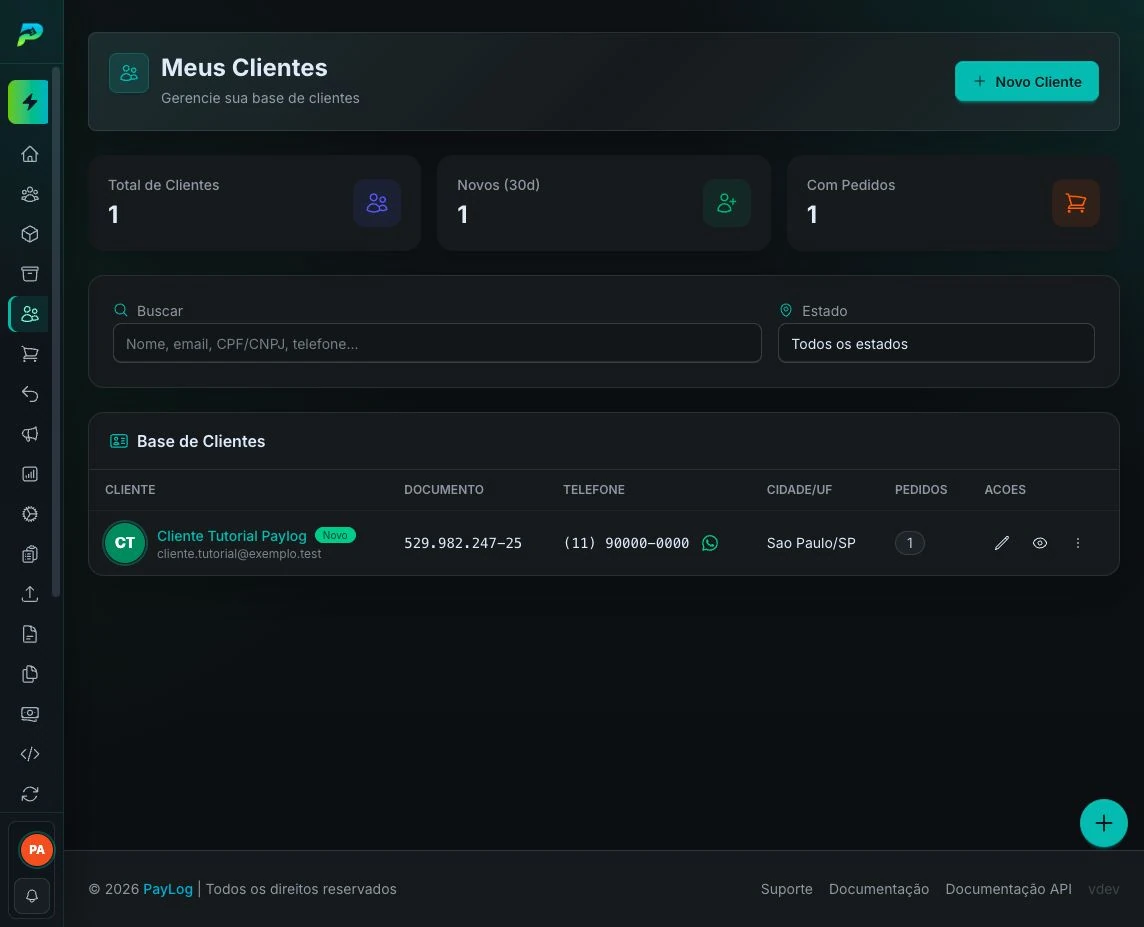Open the bar chart reports sidebar icon
The image size is (1144, 927).
[30, 474]
